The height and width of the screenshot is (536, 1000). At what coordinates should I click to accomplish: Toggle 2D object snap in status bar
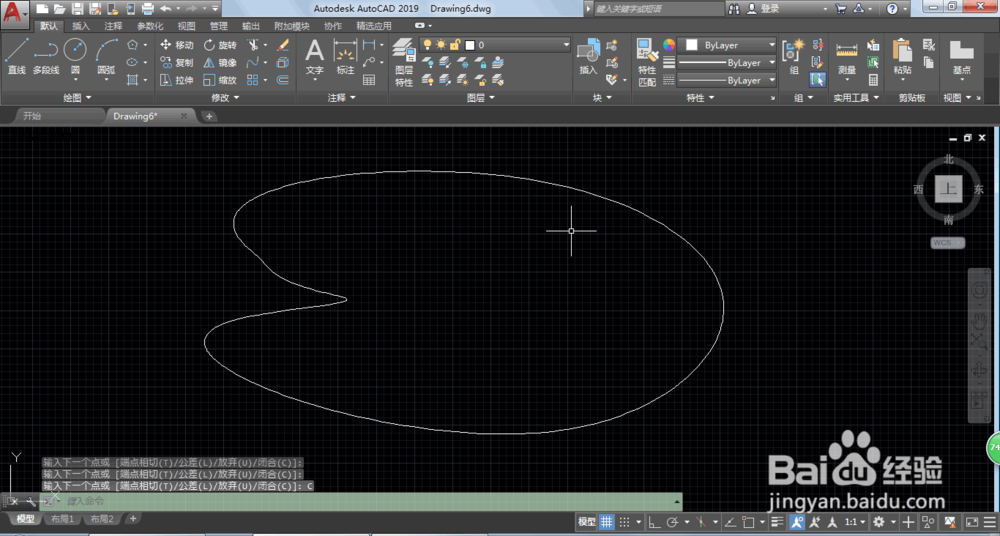pos(749,522)
